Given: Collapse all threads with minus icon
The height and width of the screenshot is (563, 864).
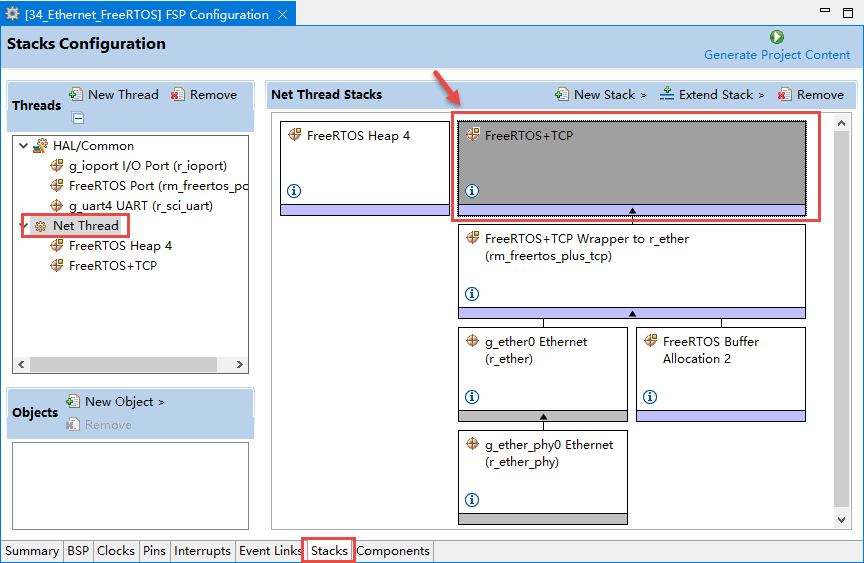Looking at the screenshot, I should 78,118.
